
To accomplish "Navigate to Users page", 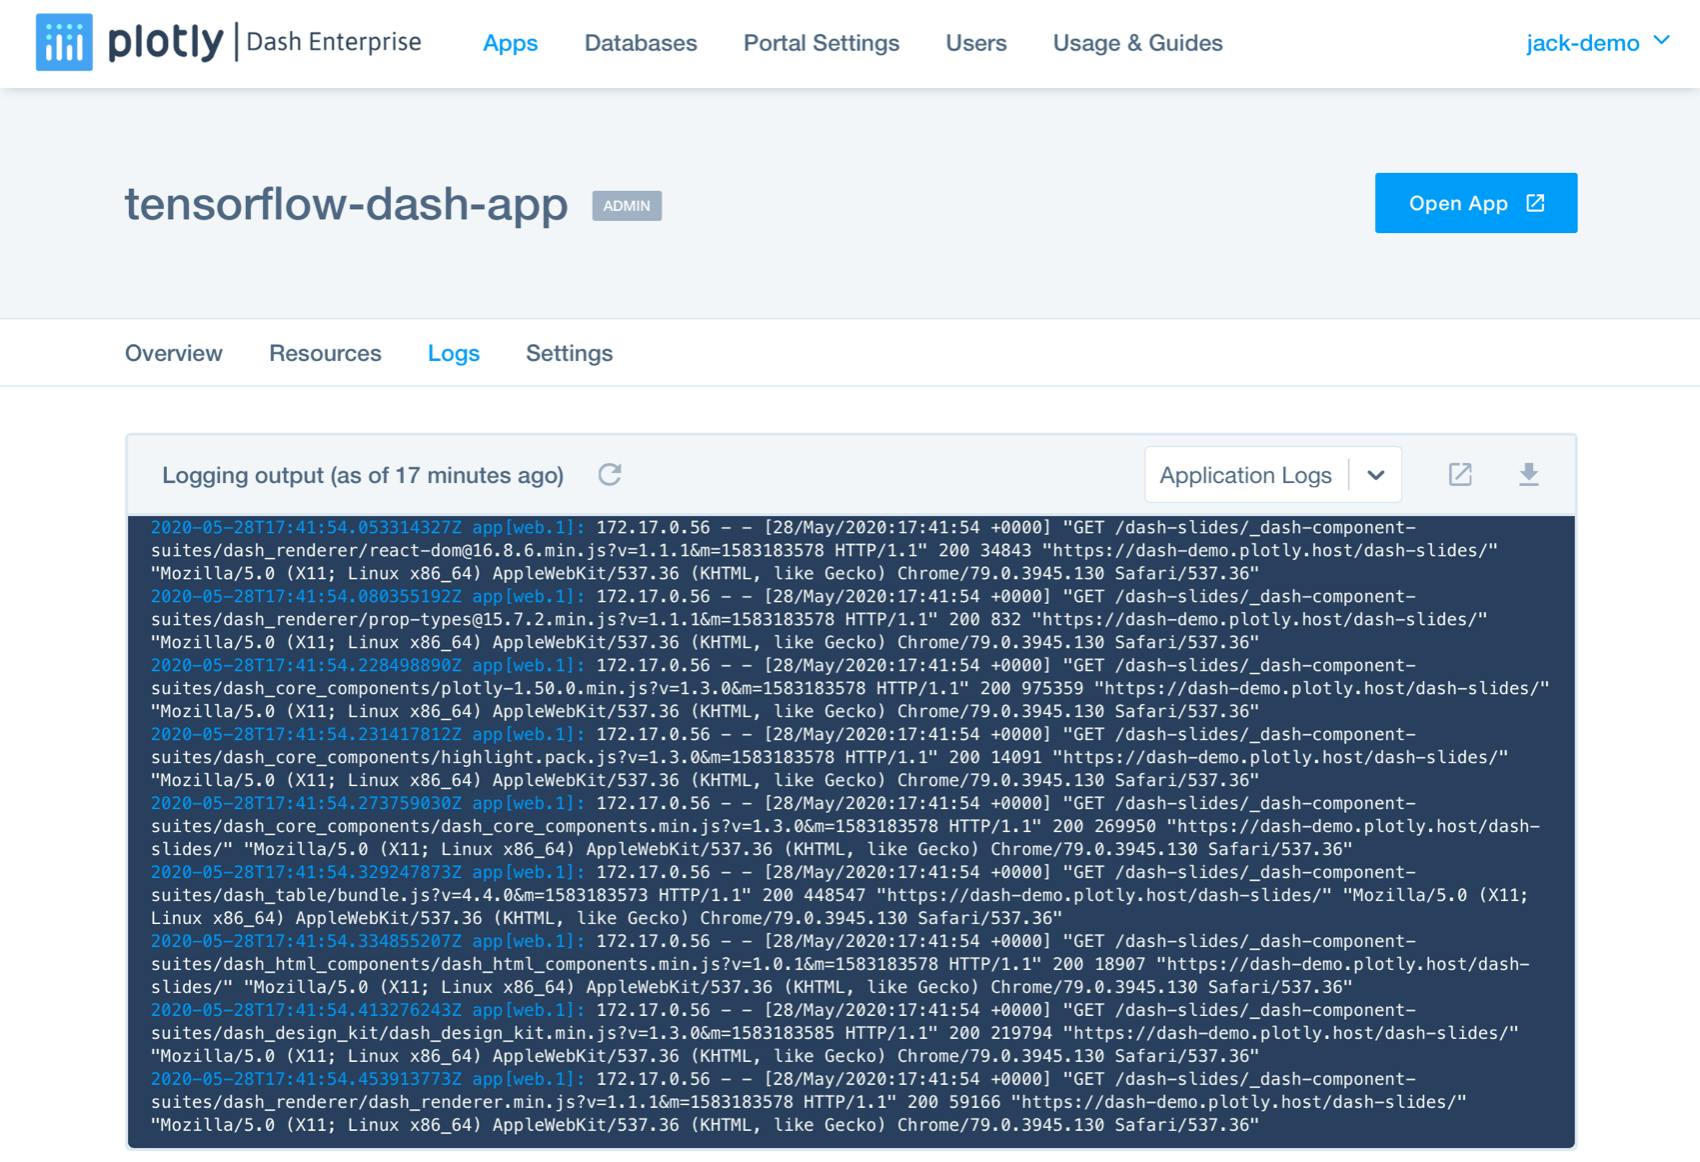I will click(976, 43).
